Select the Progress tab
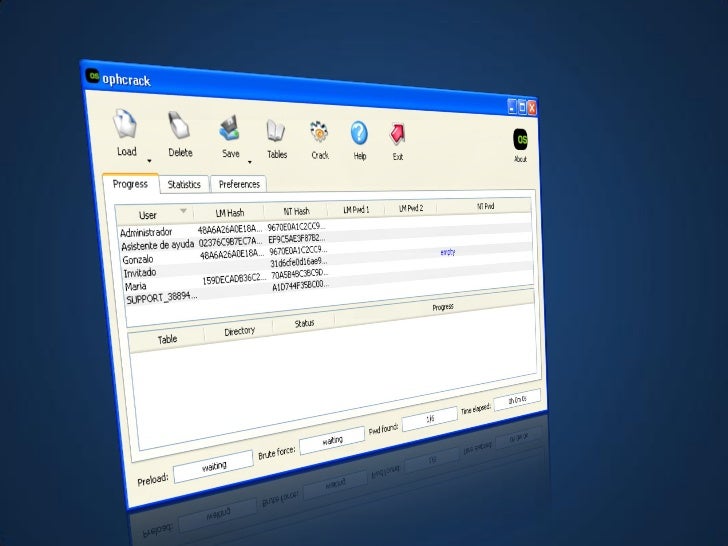 130,184
